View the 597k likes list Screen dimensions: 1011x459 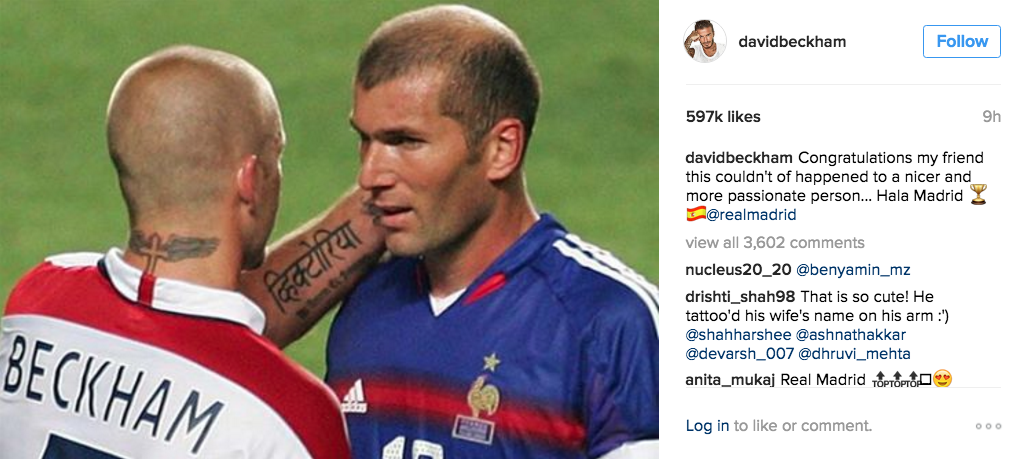723,117
